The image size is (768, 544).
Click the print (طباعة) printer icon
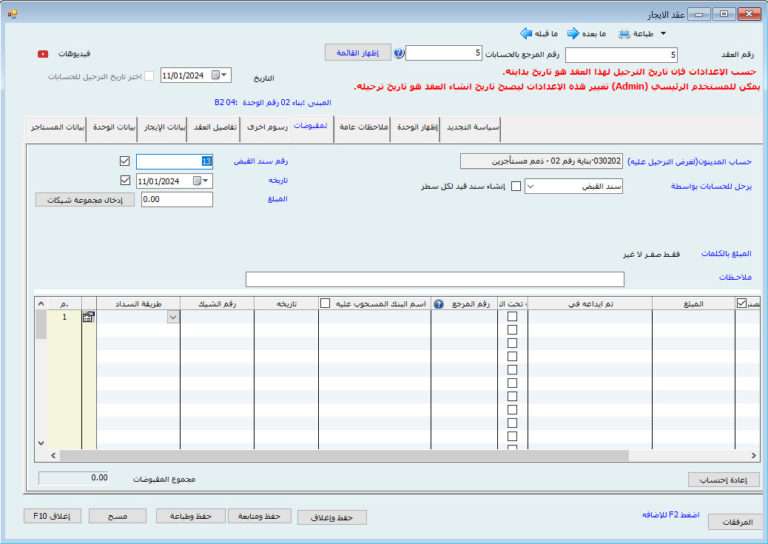coord(625,33)
